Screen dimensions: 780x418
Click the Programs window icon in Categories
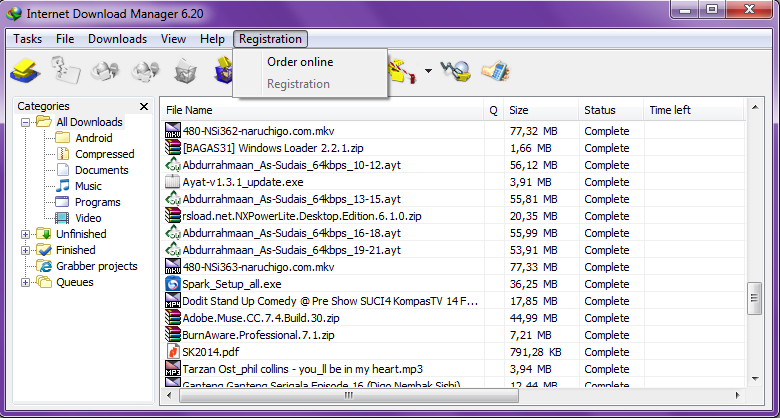point(62,202)
